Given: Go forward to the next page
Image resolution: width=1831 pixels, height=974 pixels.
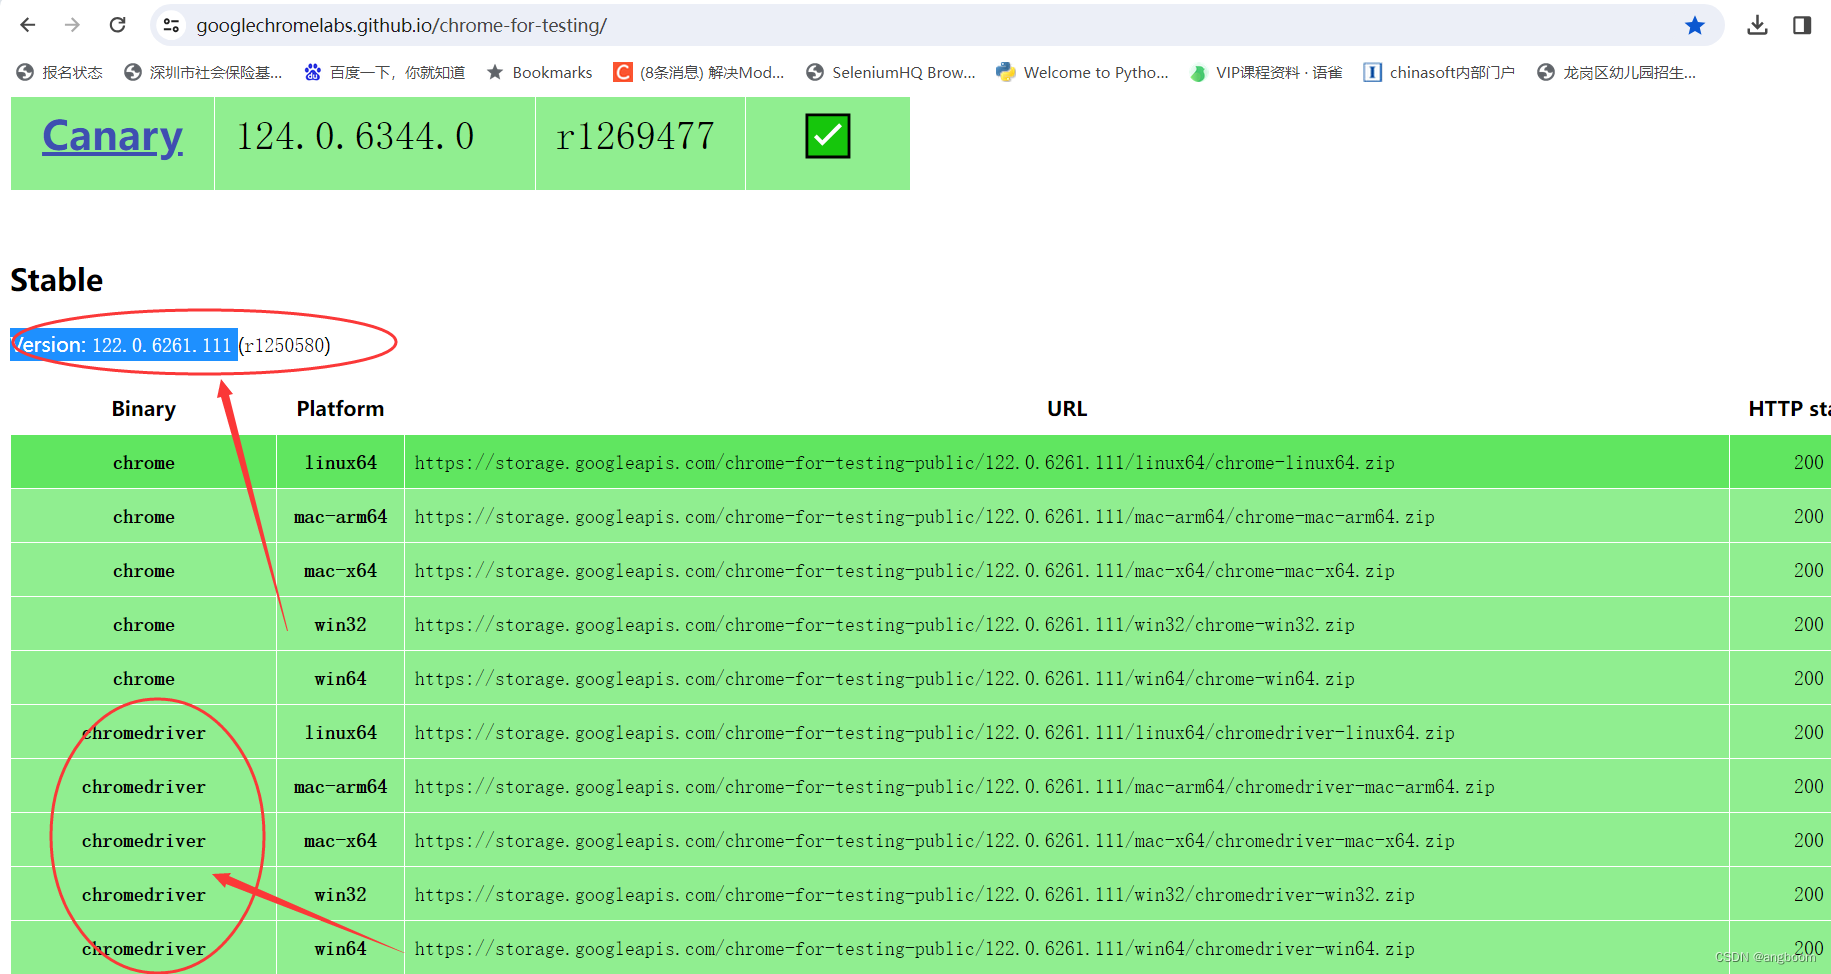Looking at the screenshot, I should point(72,25).
